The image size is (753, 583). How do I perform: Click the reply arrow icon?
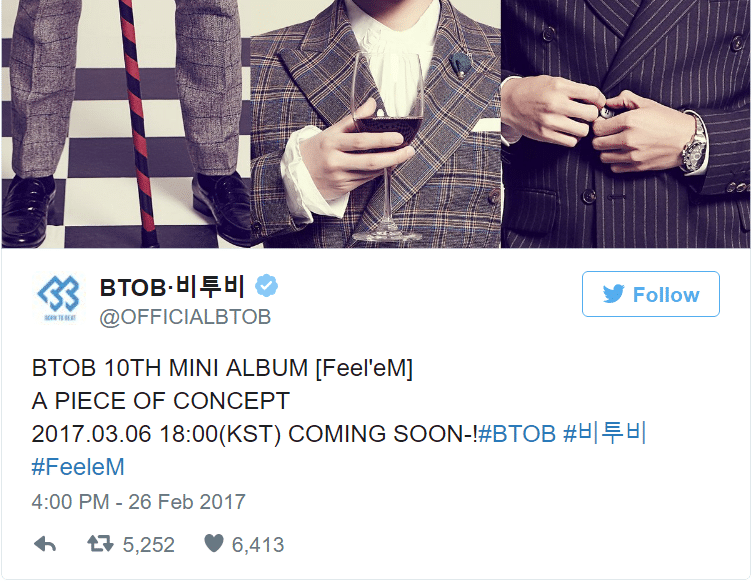coord(45,545)
